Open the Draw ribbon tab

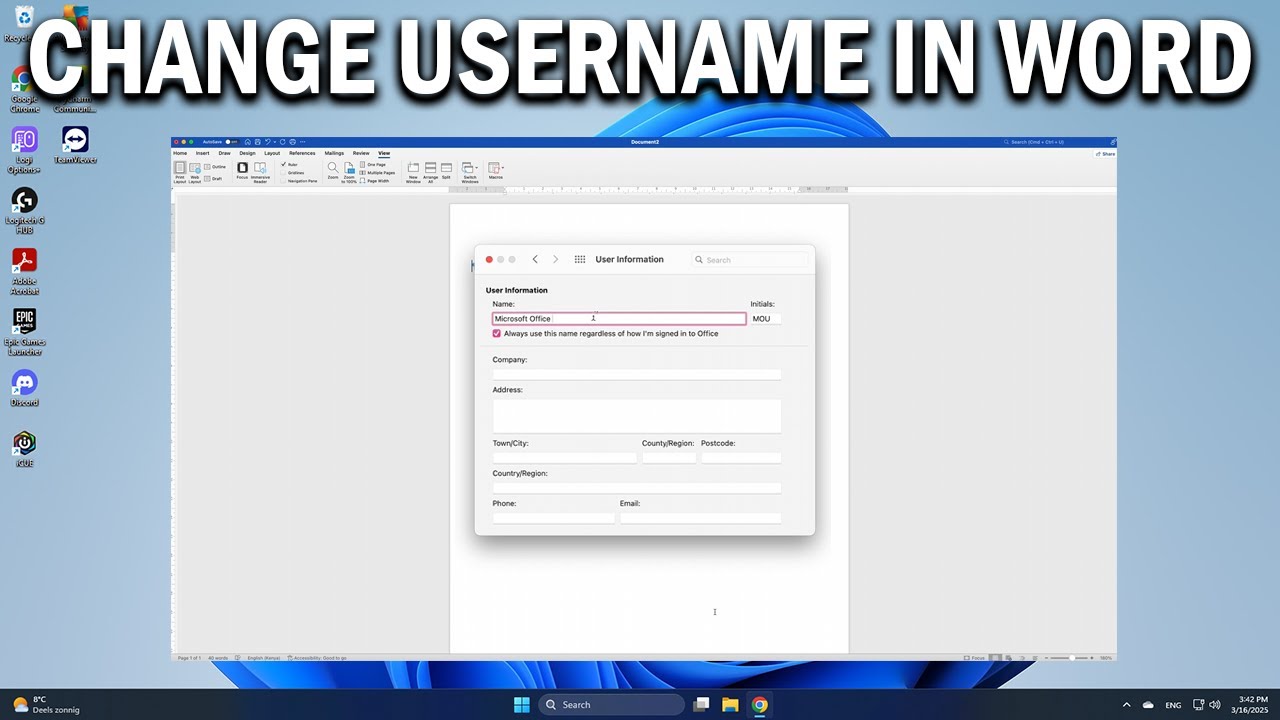click(225, 153)
